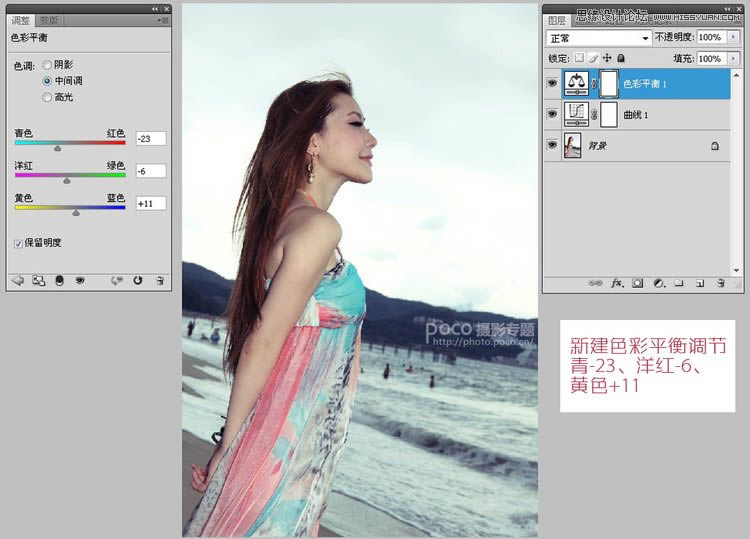The width and height of the screenshot is (750, 539).
Task: Click the 青色-红色 slider handle
Action: click(x=57, y=148)
